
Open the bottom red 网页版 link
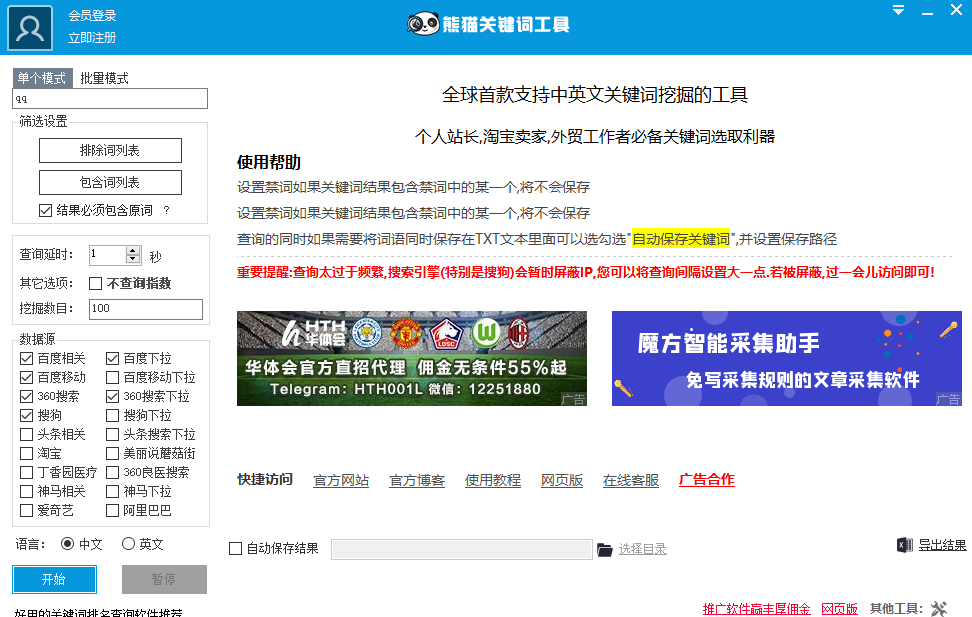point(839,609)
